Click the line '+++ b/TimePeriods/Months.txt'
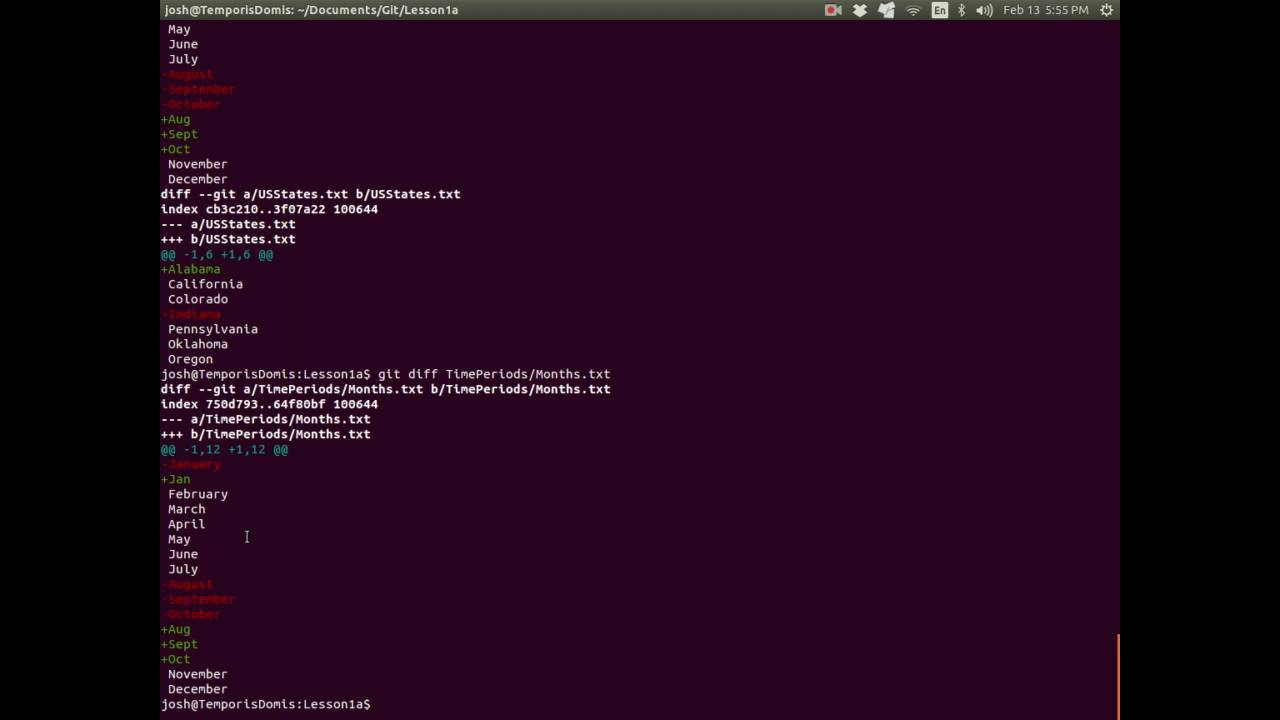 (x=266, y=434)
